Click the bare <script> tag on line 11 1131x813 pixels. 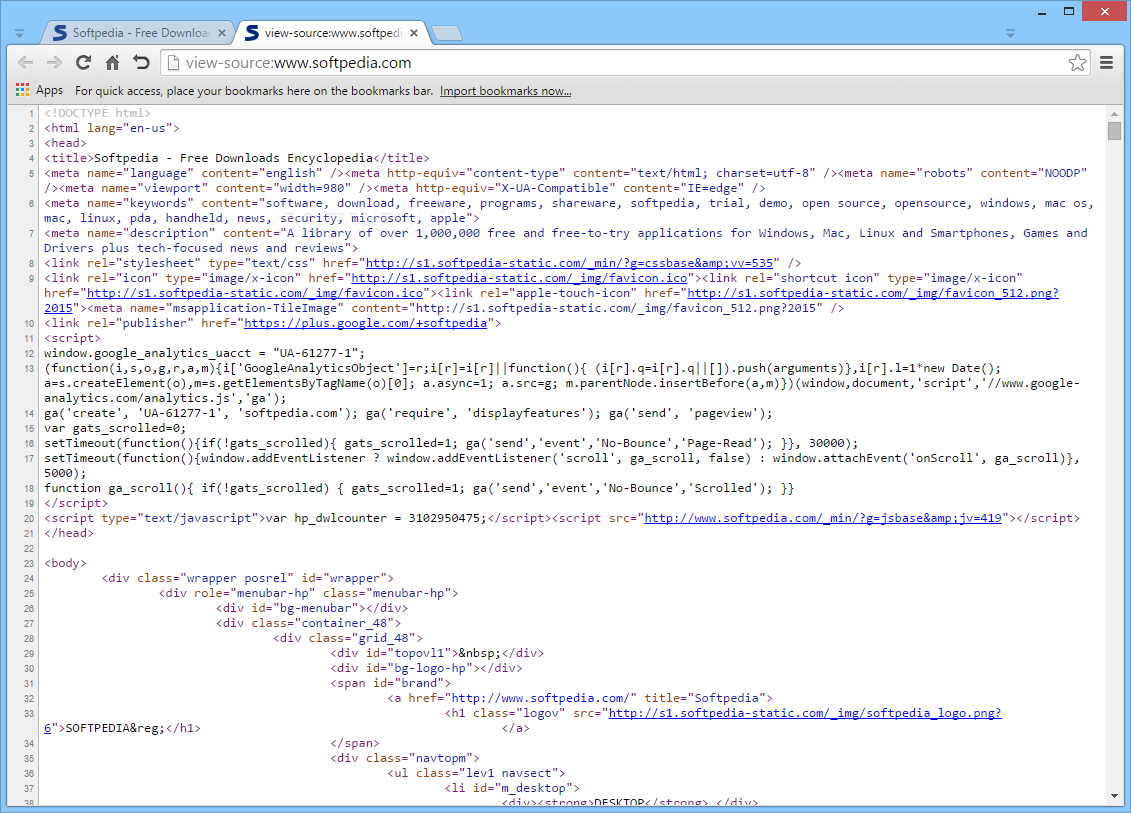click(x=72, y=338)
